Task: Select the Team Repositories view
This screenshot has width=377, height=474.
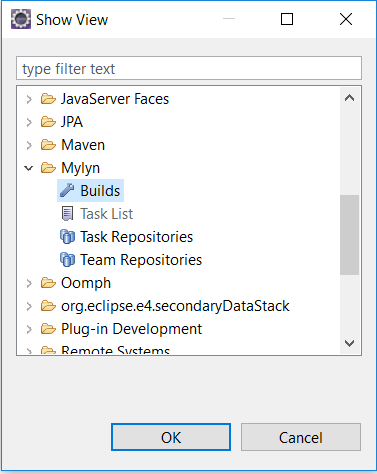Action: coord(141,260)
